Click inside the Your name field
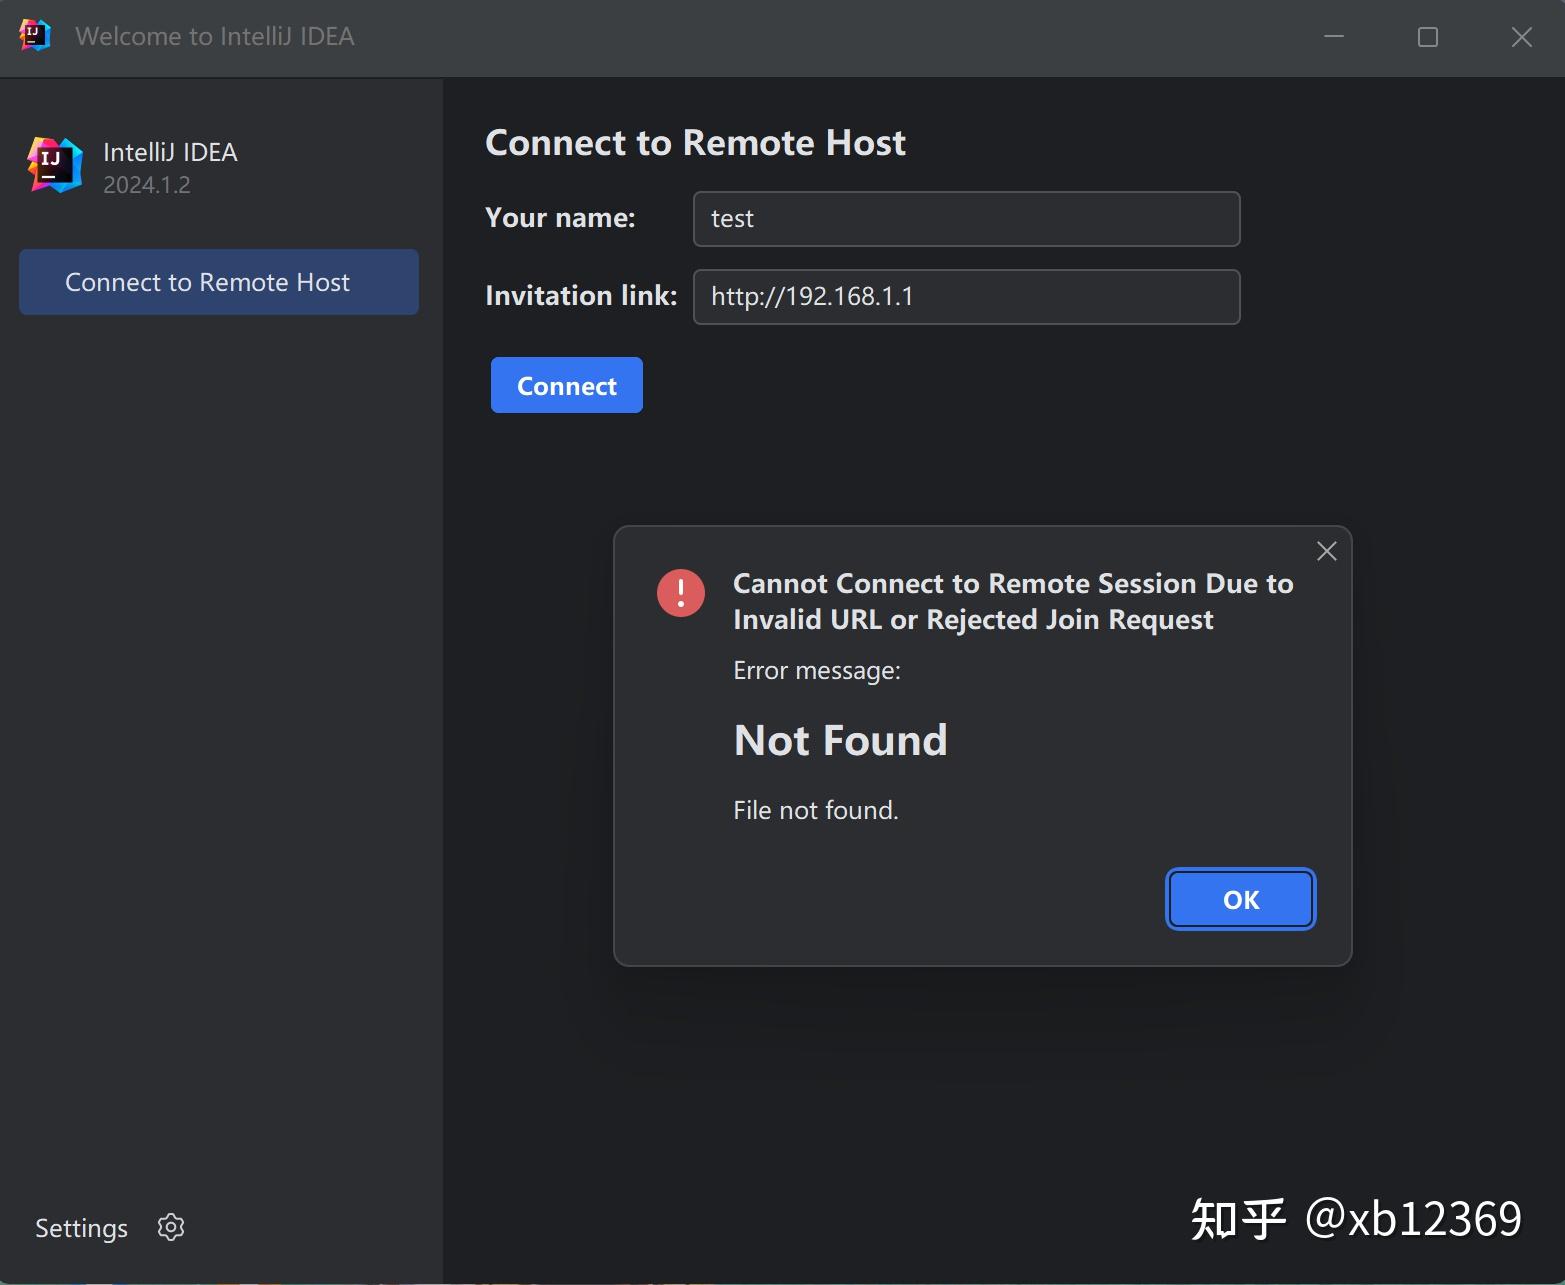 coord(965,218)
